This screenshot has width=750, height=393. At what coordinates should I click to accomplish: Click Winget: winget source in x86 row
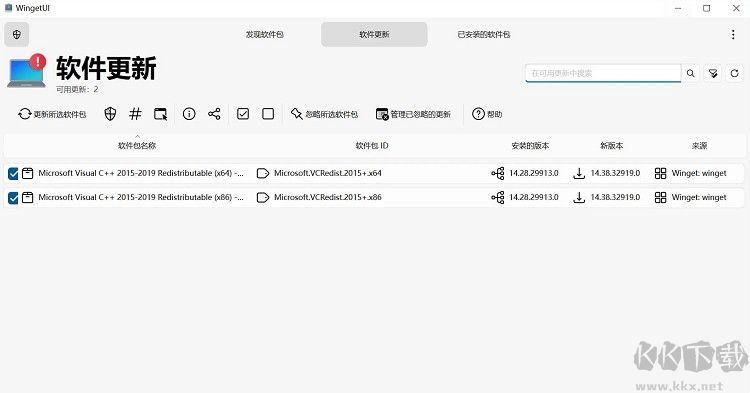pos(699,197)
